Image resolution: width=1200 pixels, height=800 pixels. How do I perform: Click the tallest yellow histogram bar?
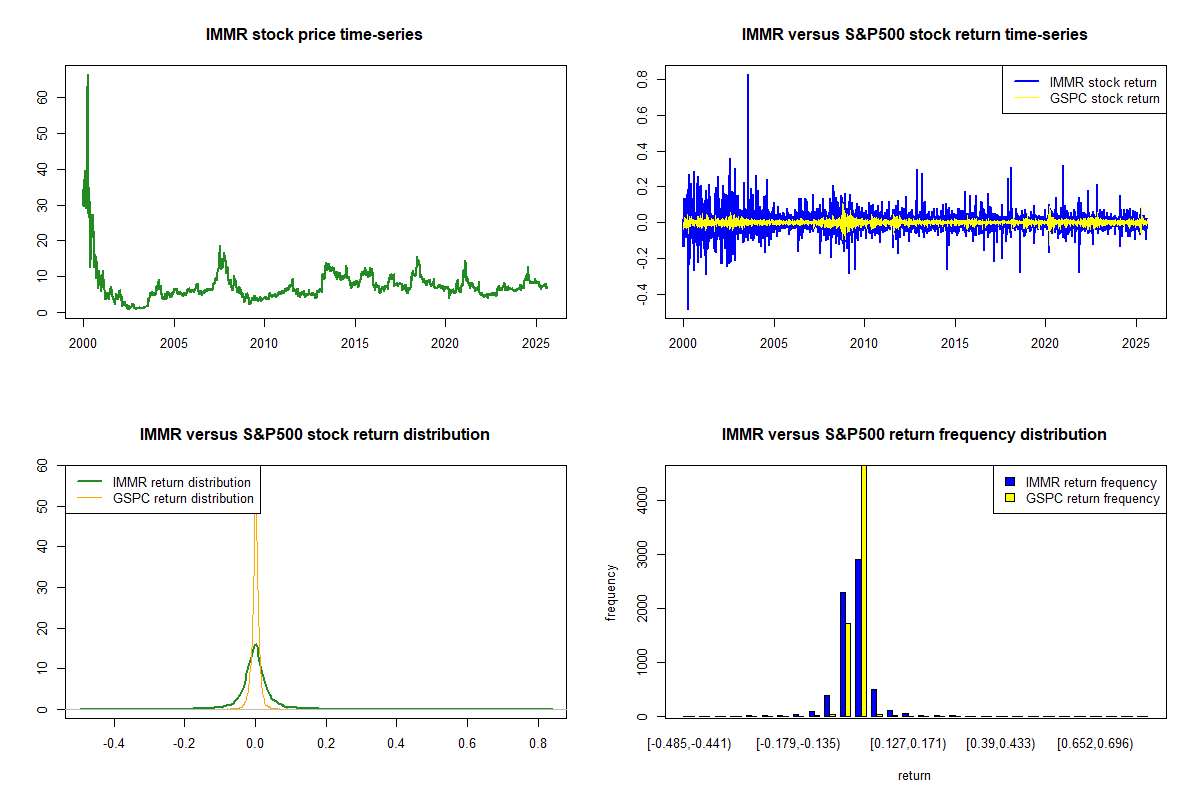click(x=863, y=600)
